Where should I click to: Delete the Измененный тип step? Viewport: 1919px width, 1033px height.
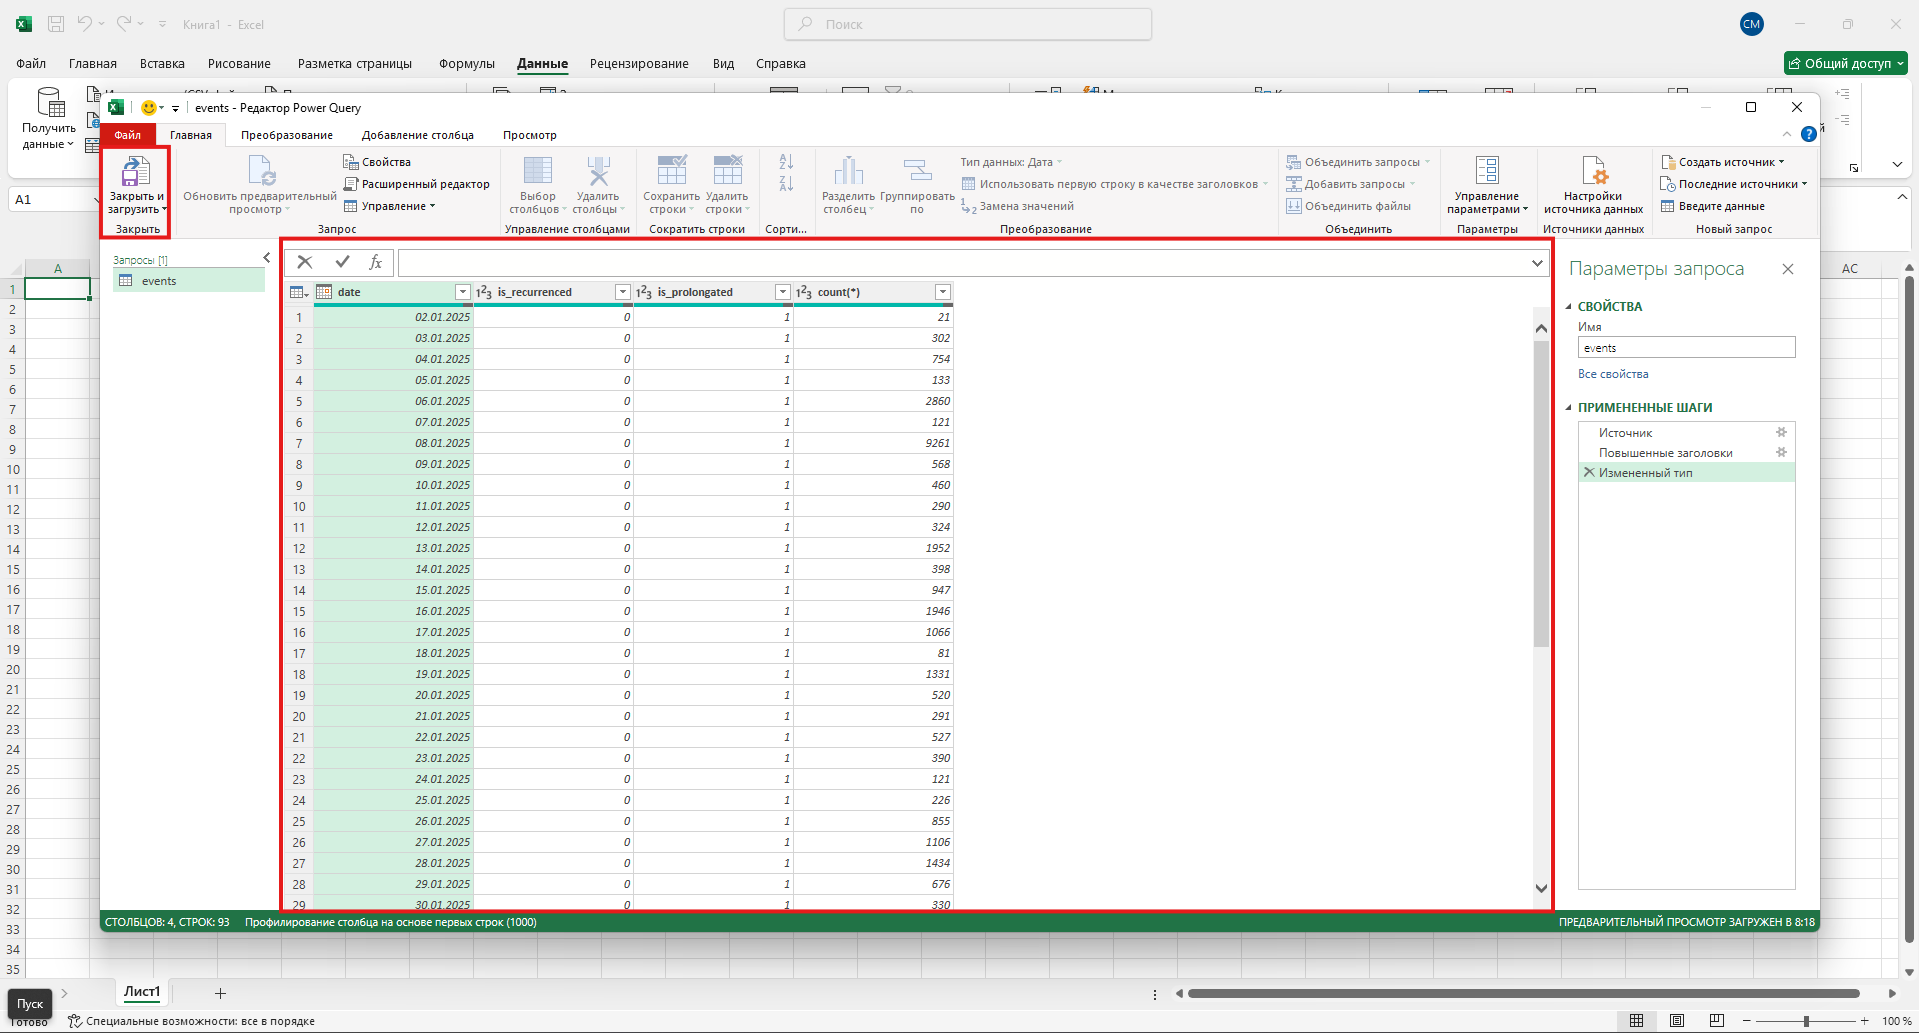1589,472
